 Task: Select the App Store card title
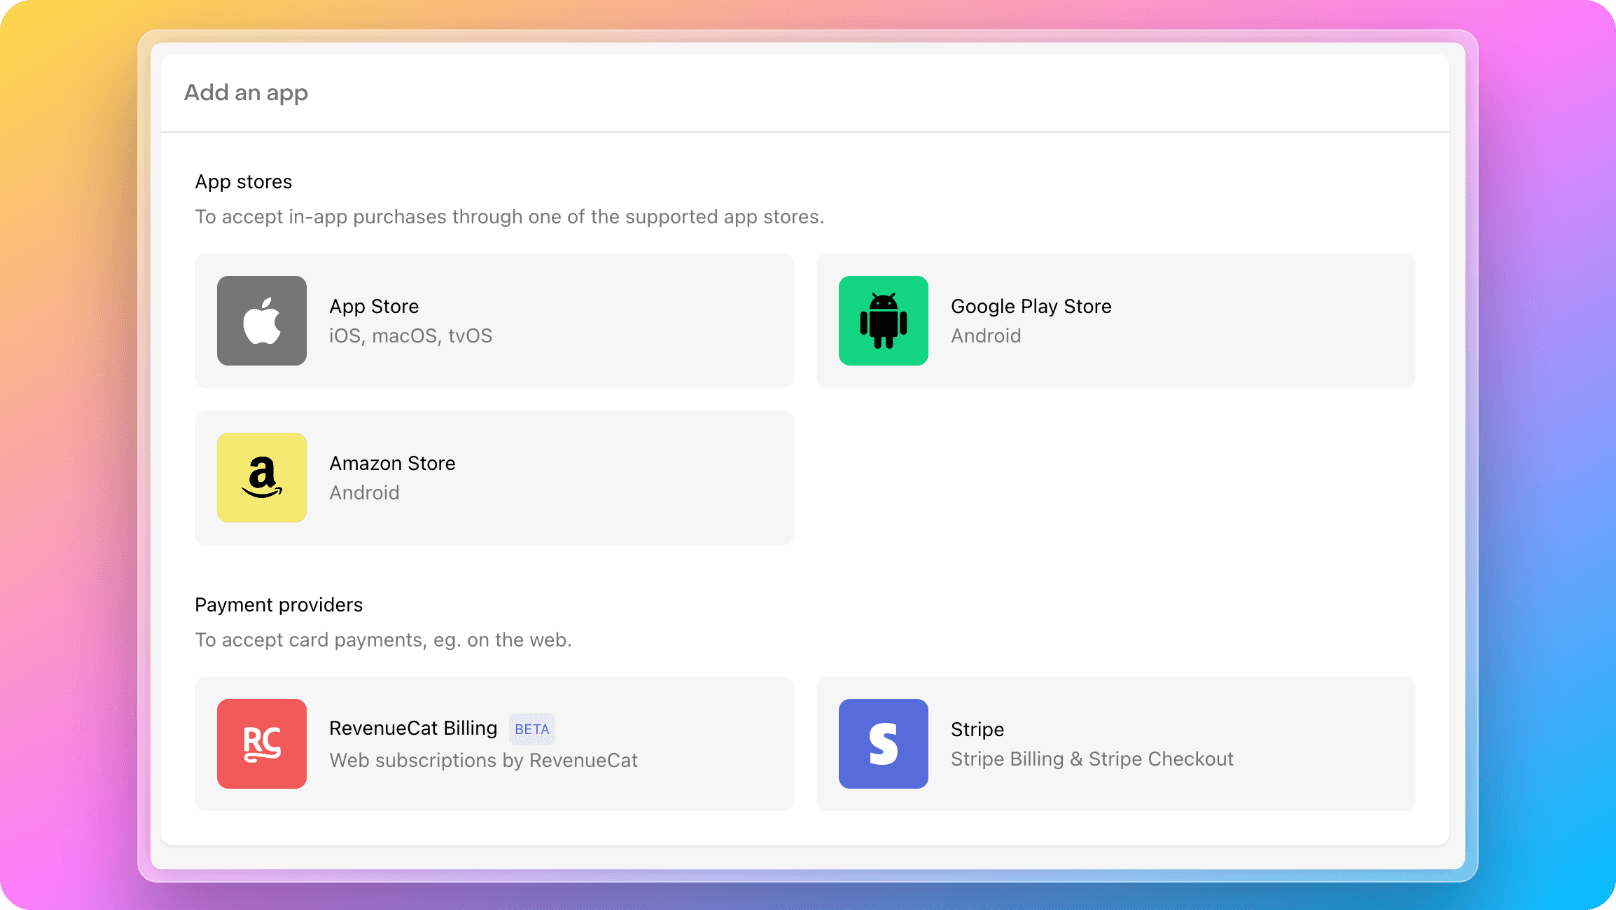click(374, 307)
